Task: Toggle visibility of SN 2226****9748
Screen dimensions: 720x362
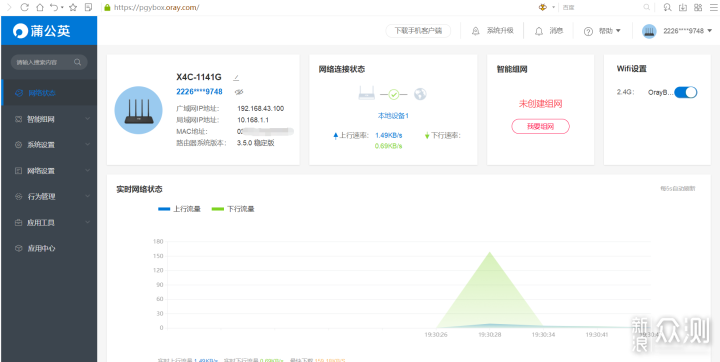Action: point(239,92)
